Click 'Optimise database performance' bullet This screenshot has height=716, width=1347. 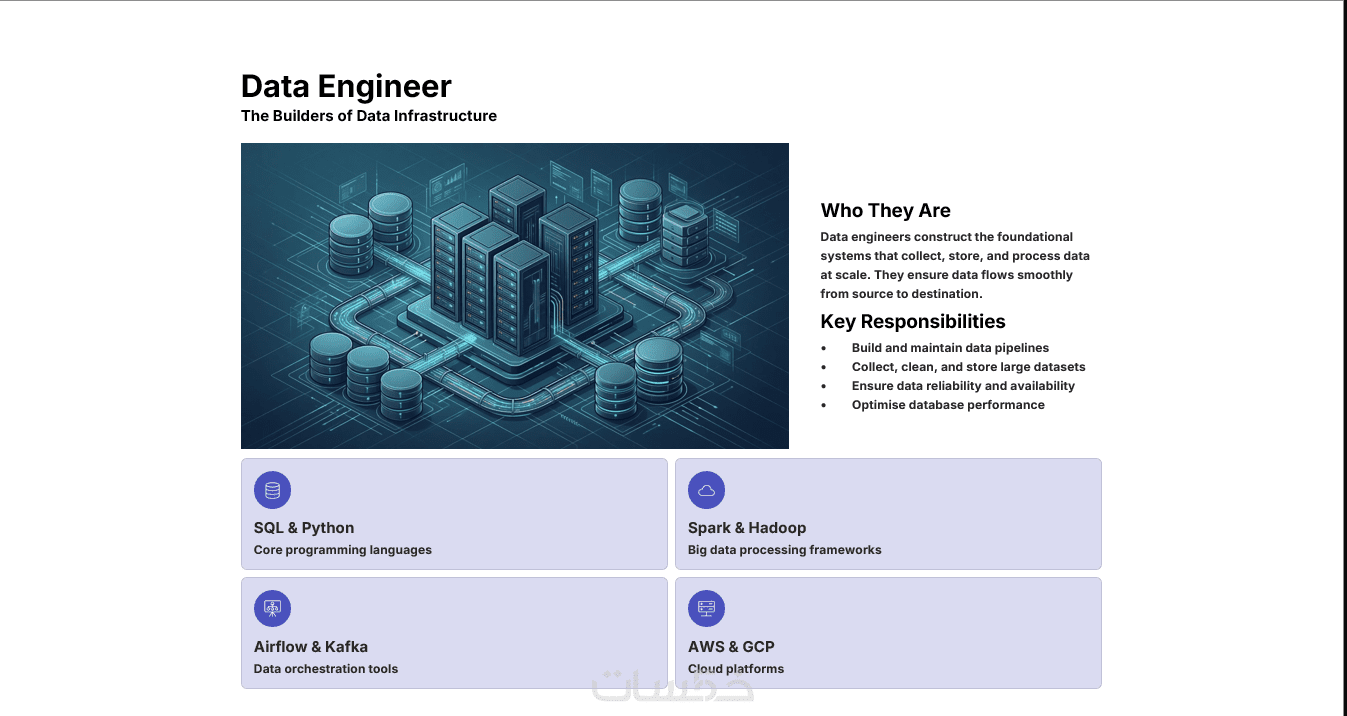pyautogui.click(x=948, y=405)
